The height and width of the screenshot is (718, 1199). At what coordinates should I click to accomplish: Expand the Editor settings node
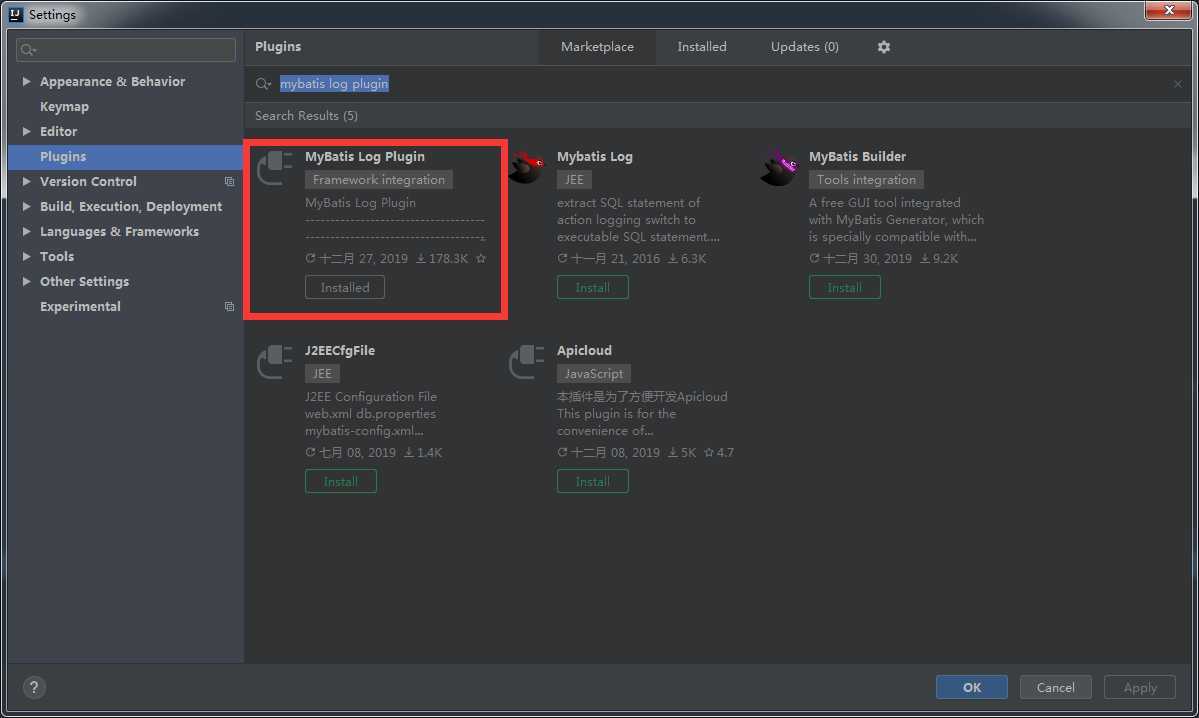[27, 132]
